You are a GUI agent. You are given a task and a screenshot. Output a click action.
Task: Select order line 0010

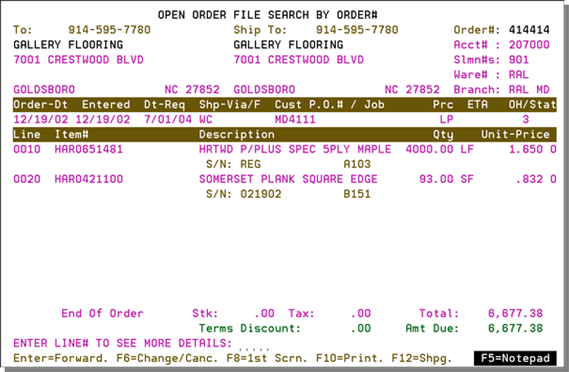pos(284,149)
